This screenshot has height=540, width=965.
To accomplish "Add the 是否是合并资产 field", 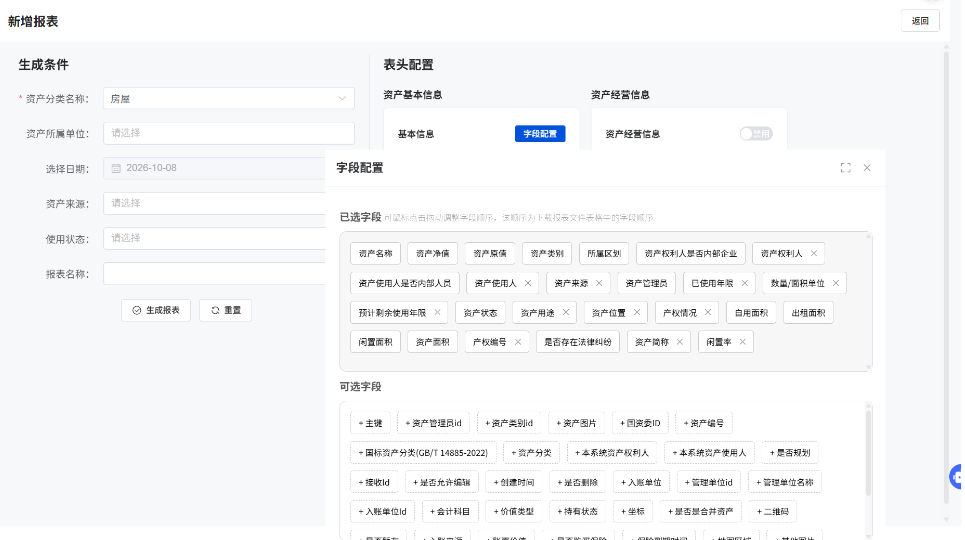I will (700, 512).
